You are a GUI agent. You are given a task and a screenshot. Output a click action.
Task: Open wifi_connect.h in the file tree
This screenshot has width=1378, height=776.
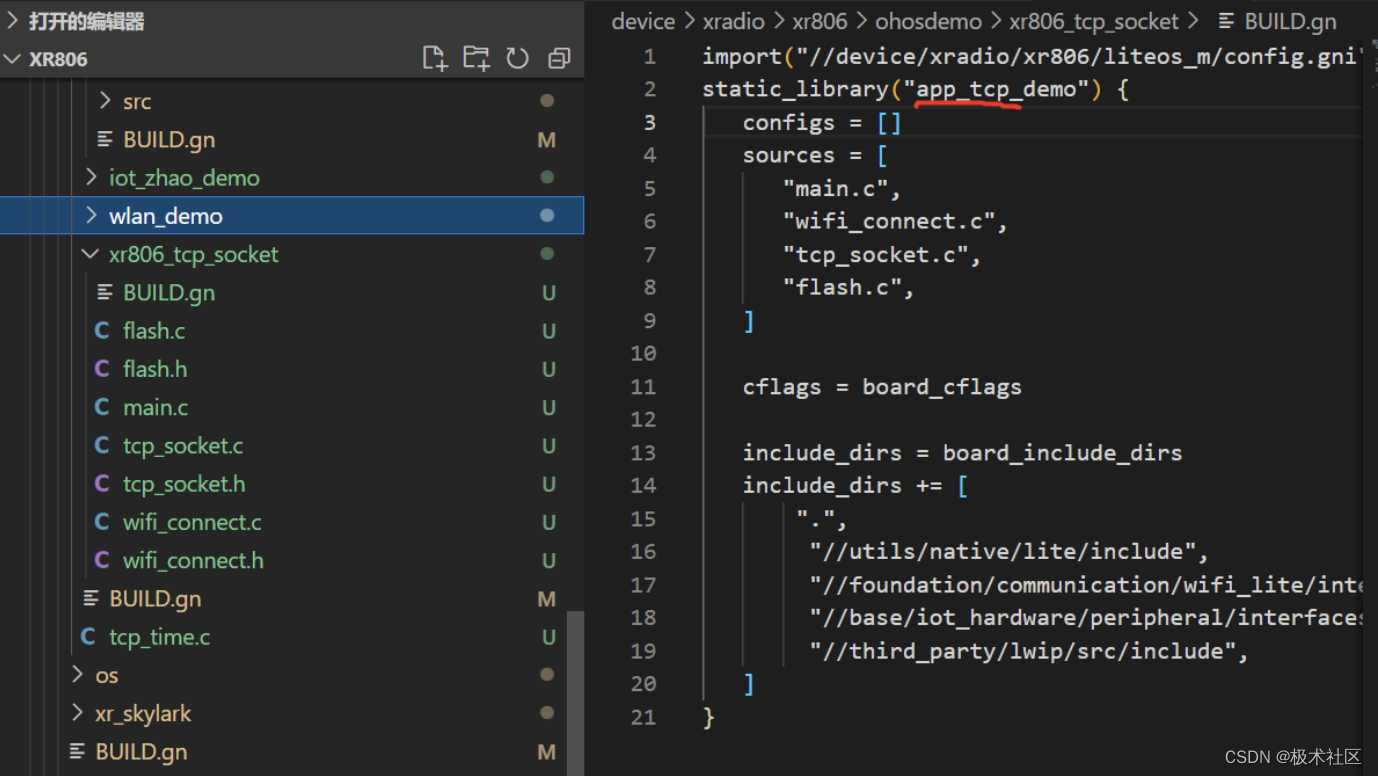coord(193,560)
